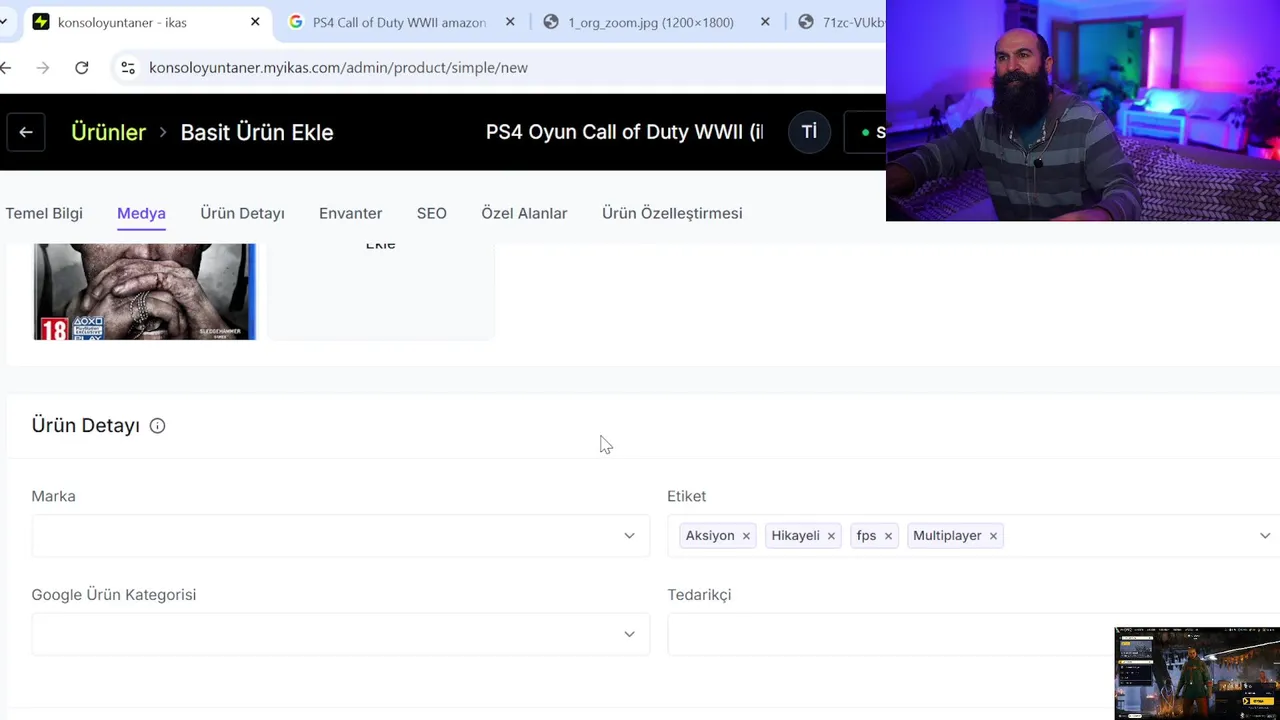Open the Google Ürün Kategorisi dropdown
Viewport: 1280px width, 720px height.
tap(341, 634)
